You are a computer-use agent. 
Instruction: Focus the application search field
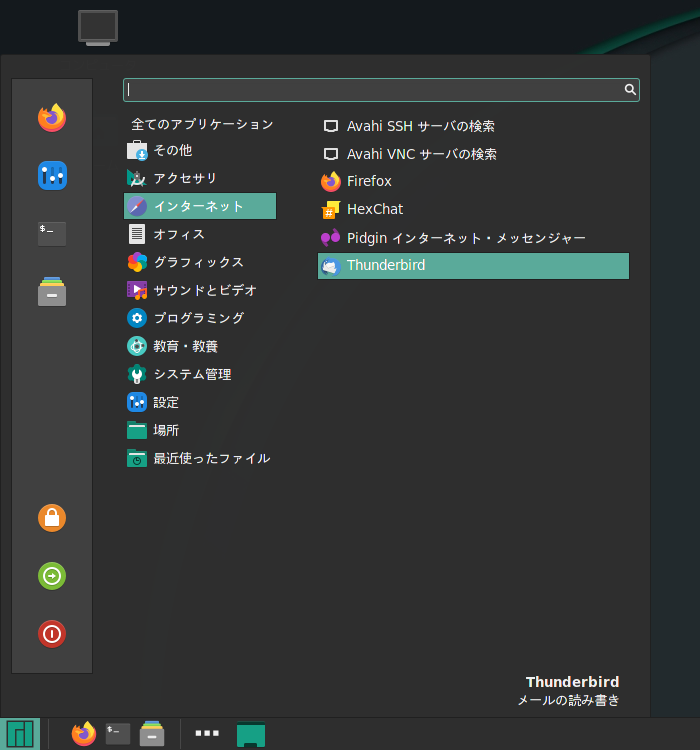tap(381, 90)
